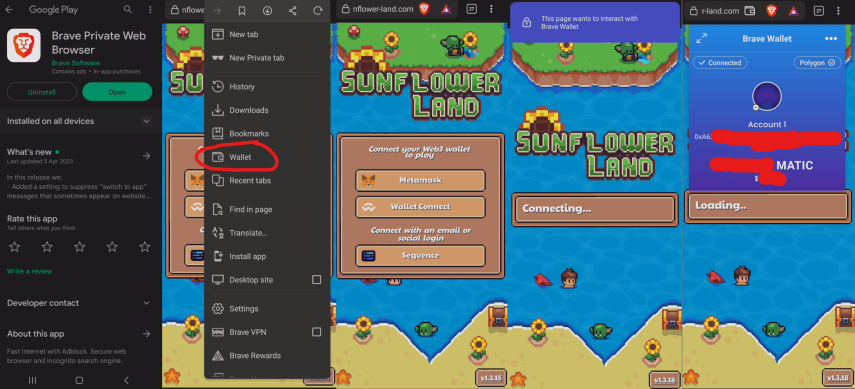The height and width of the screenshot is (389, 855).
Task: Bookmark the page from Brave menu toolbar
Action: pyautogui.click(x=242, y=10)
